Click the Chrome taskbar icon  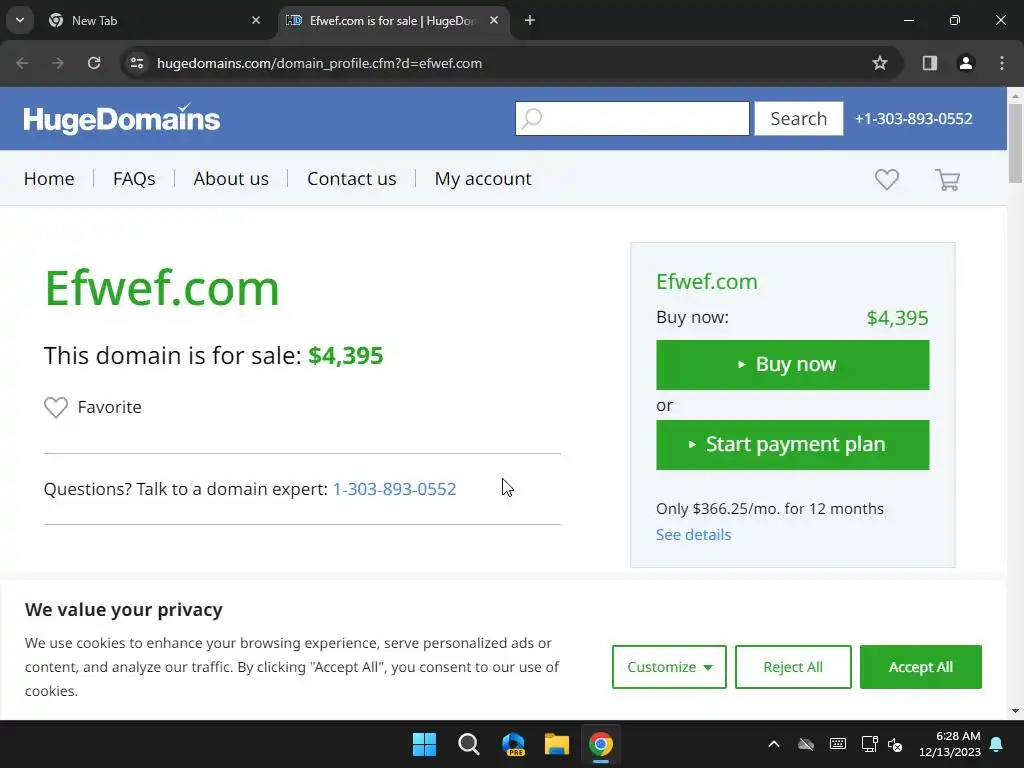coord(601,744)
